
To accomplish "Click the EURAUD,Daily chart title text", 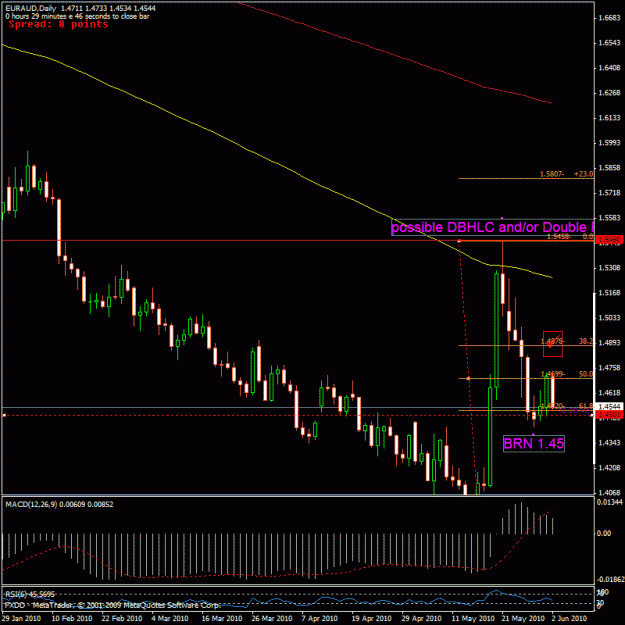I will pos(31,8).
